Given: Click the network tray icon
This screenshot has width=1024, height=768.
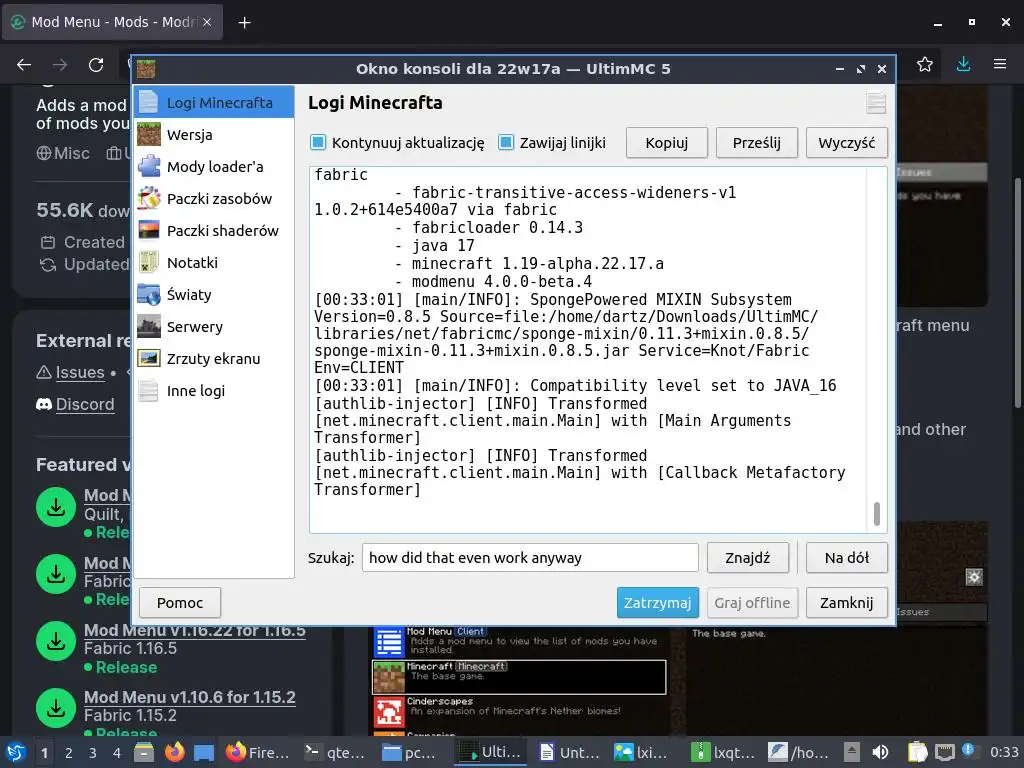Looking at the screenshot, I should tap(944, 752).
